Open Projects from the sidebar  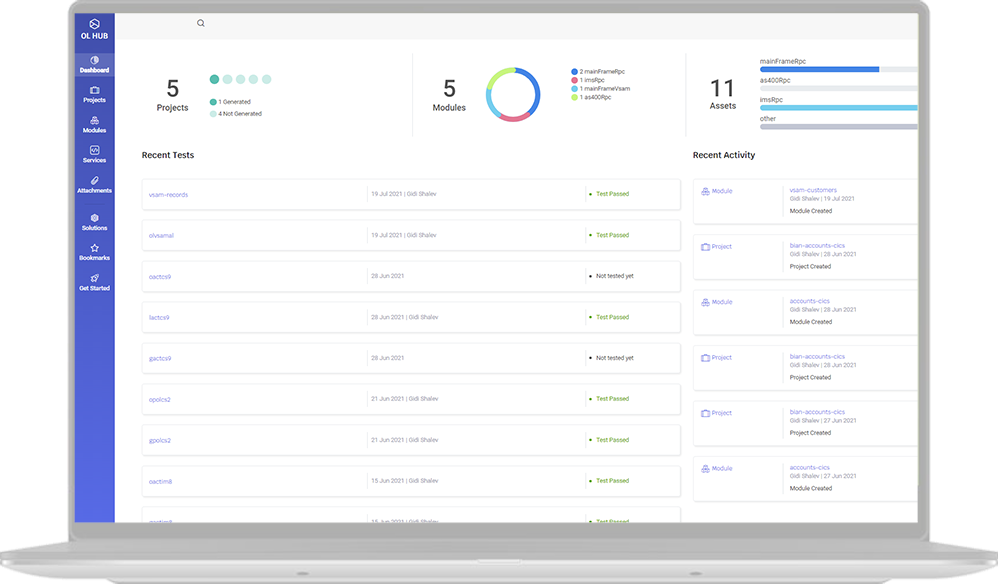pos(93,90)
